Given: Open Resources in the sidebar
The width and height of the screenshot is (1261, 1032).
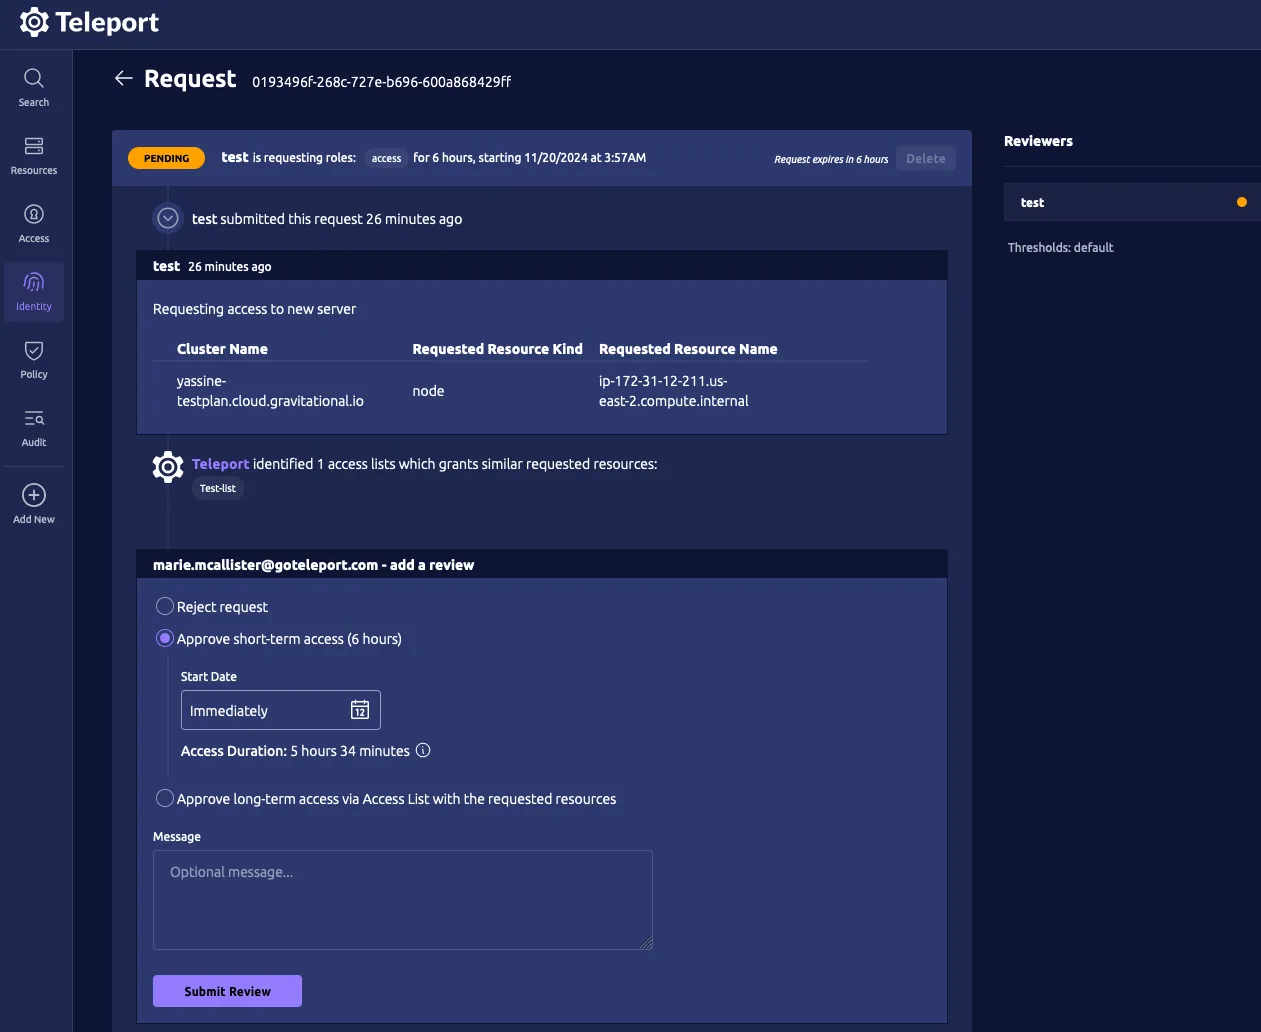Looking at the screenshot, I should pos(34,155).
